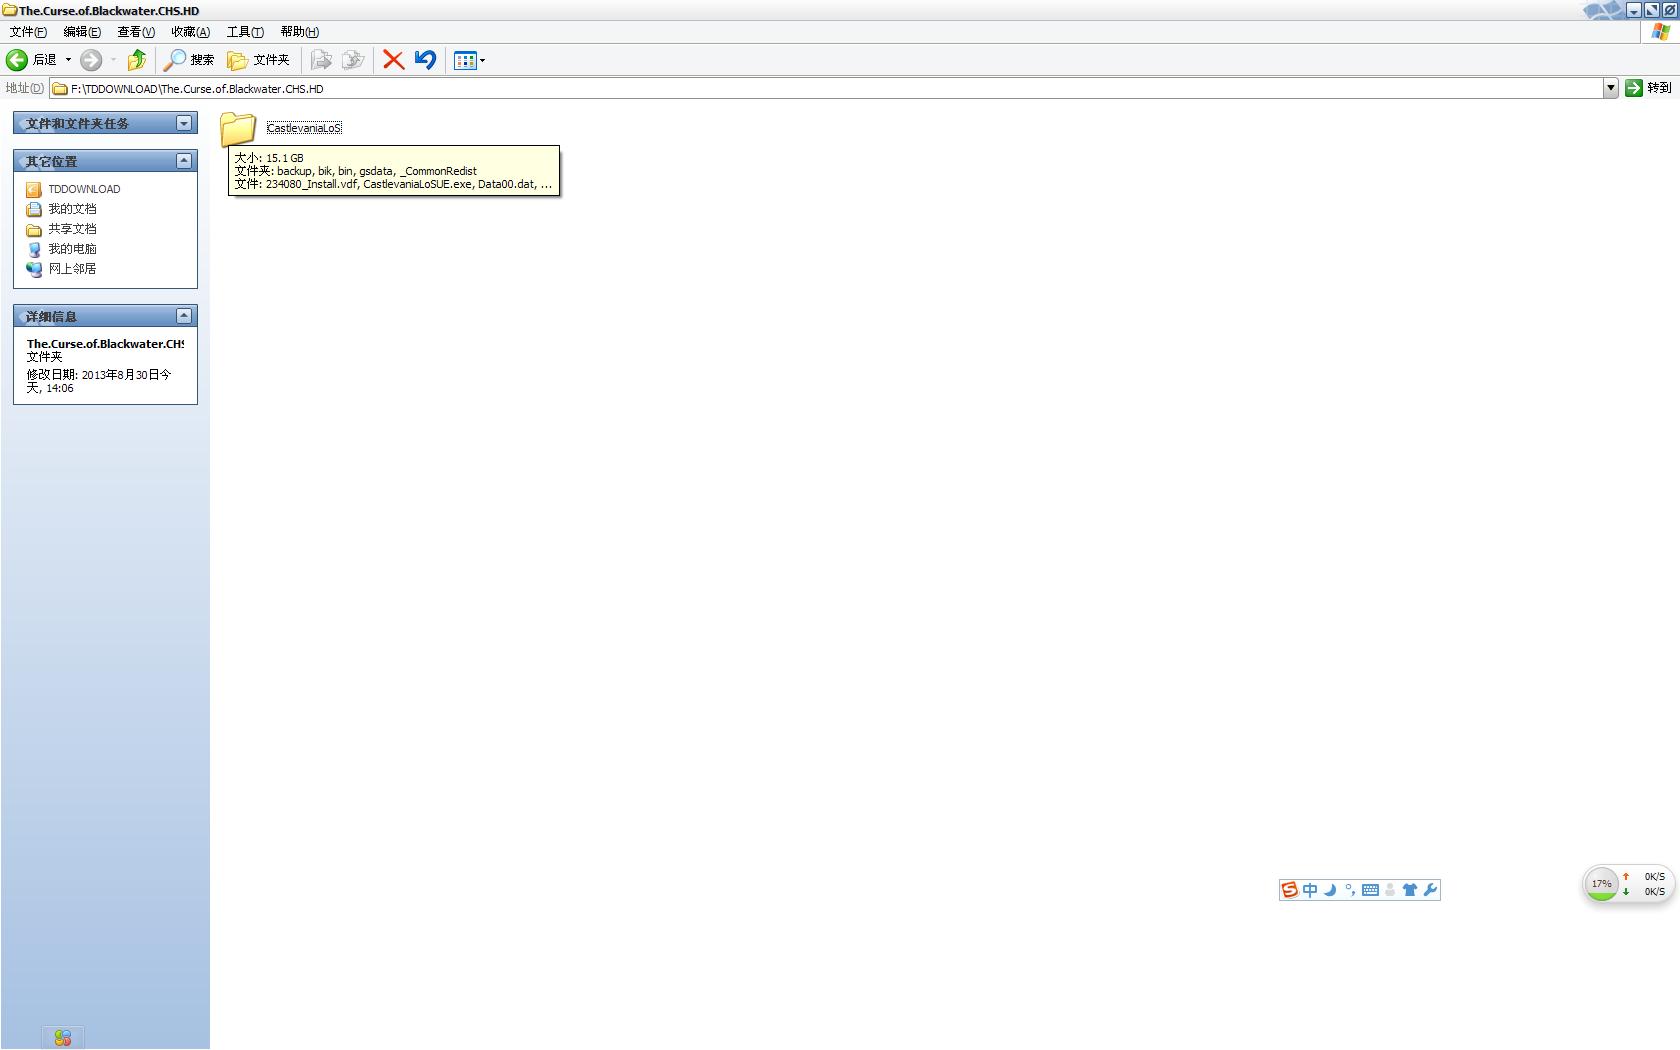Screen dimensions: 1680x1050
Task: Open the skin (shirt) icon
Action: [x=1410, y=890]
